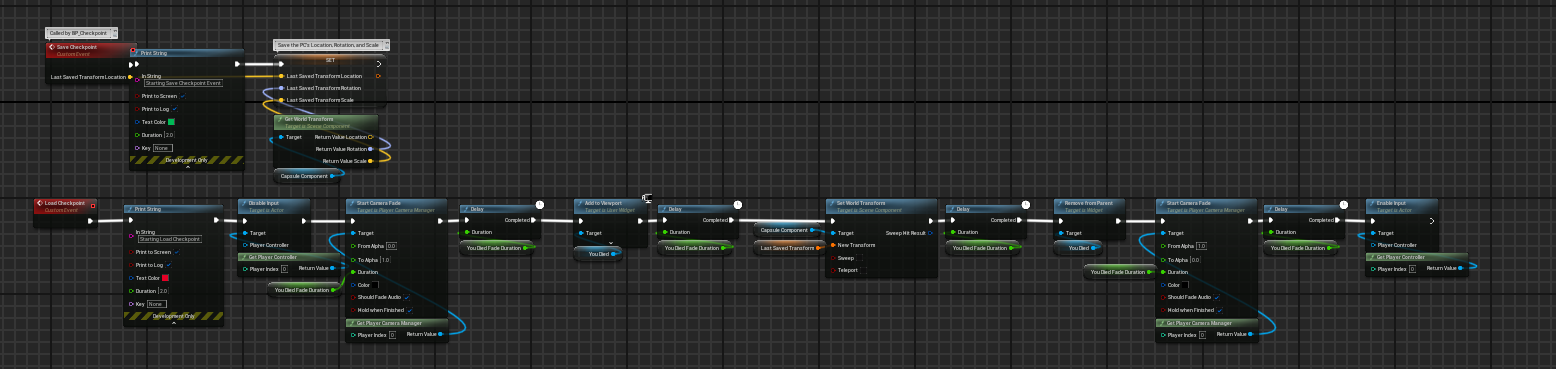Click the In String field 'Starting Load Checkpoint'
The height and width of the screenshot is (369, 1556).
[170, 240]
